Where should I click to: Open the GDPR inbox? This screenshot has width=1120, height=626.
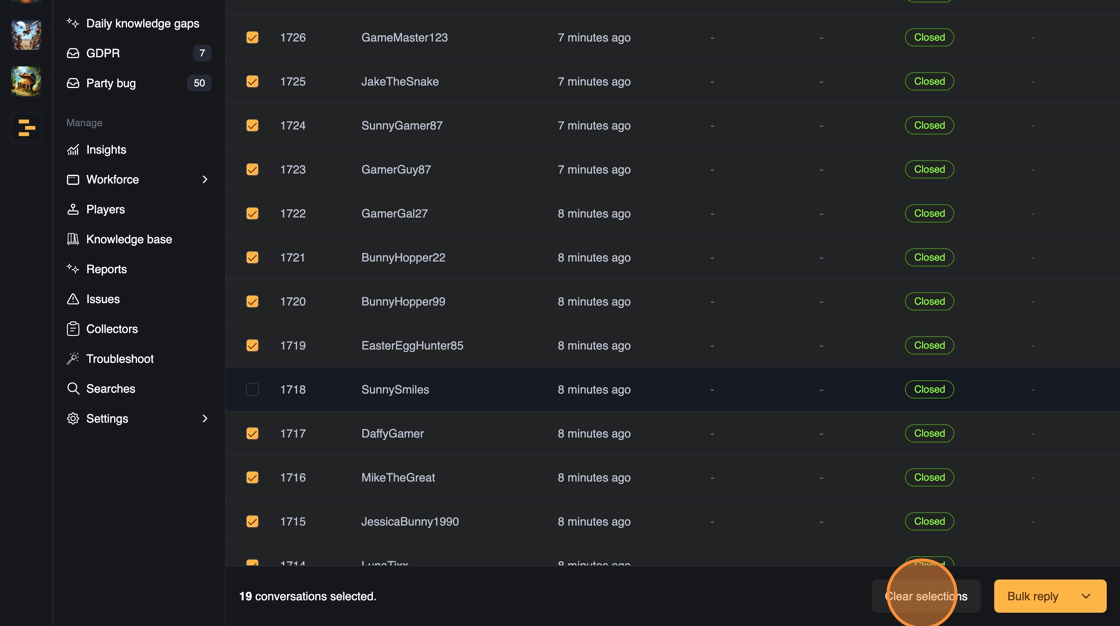click(103, 54)
